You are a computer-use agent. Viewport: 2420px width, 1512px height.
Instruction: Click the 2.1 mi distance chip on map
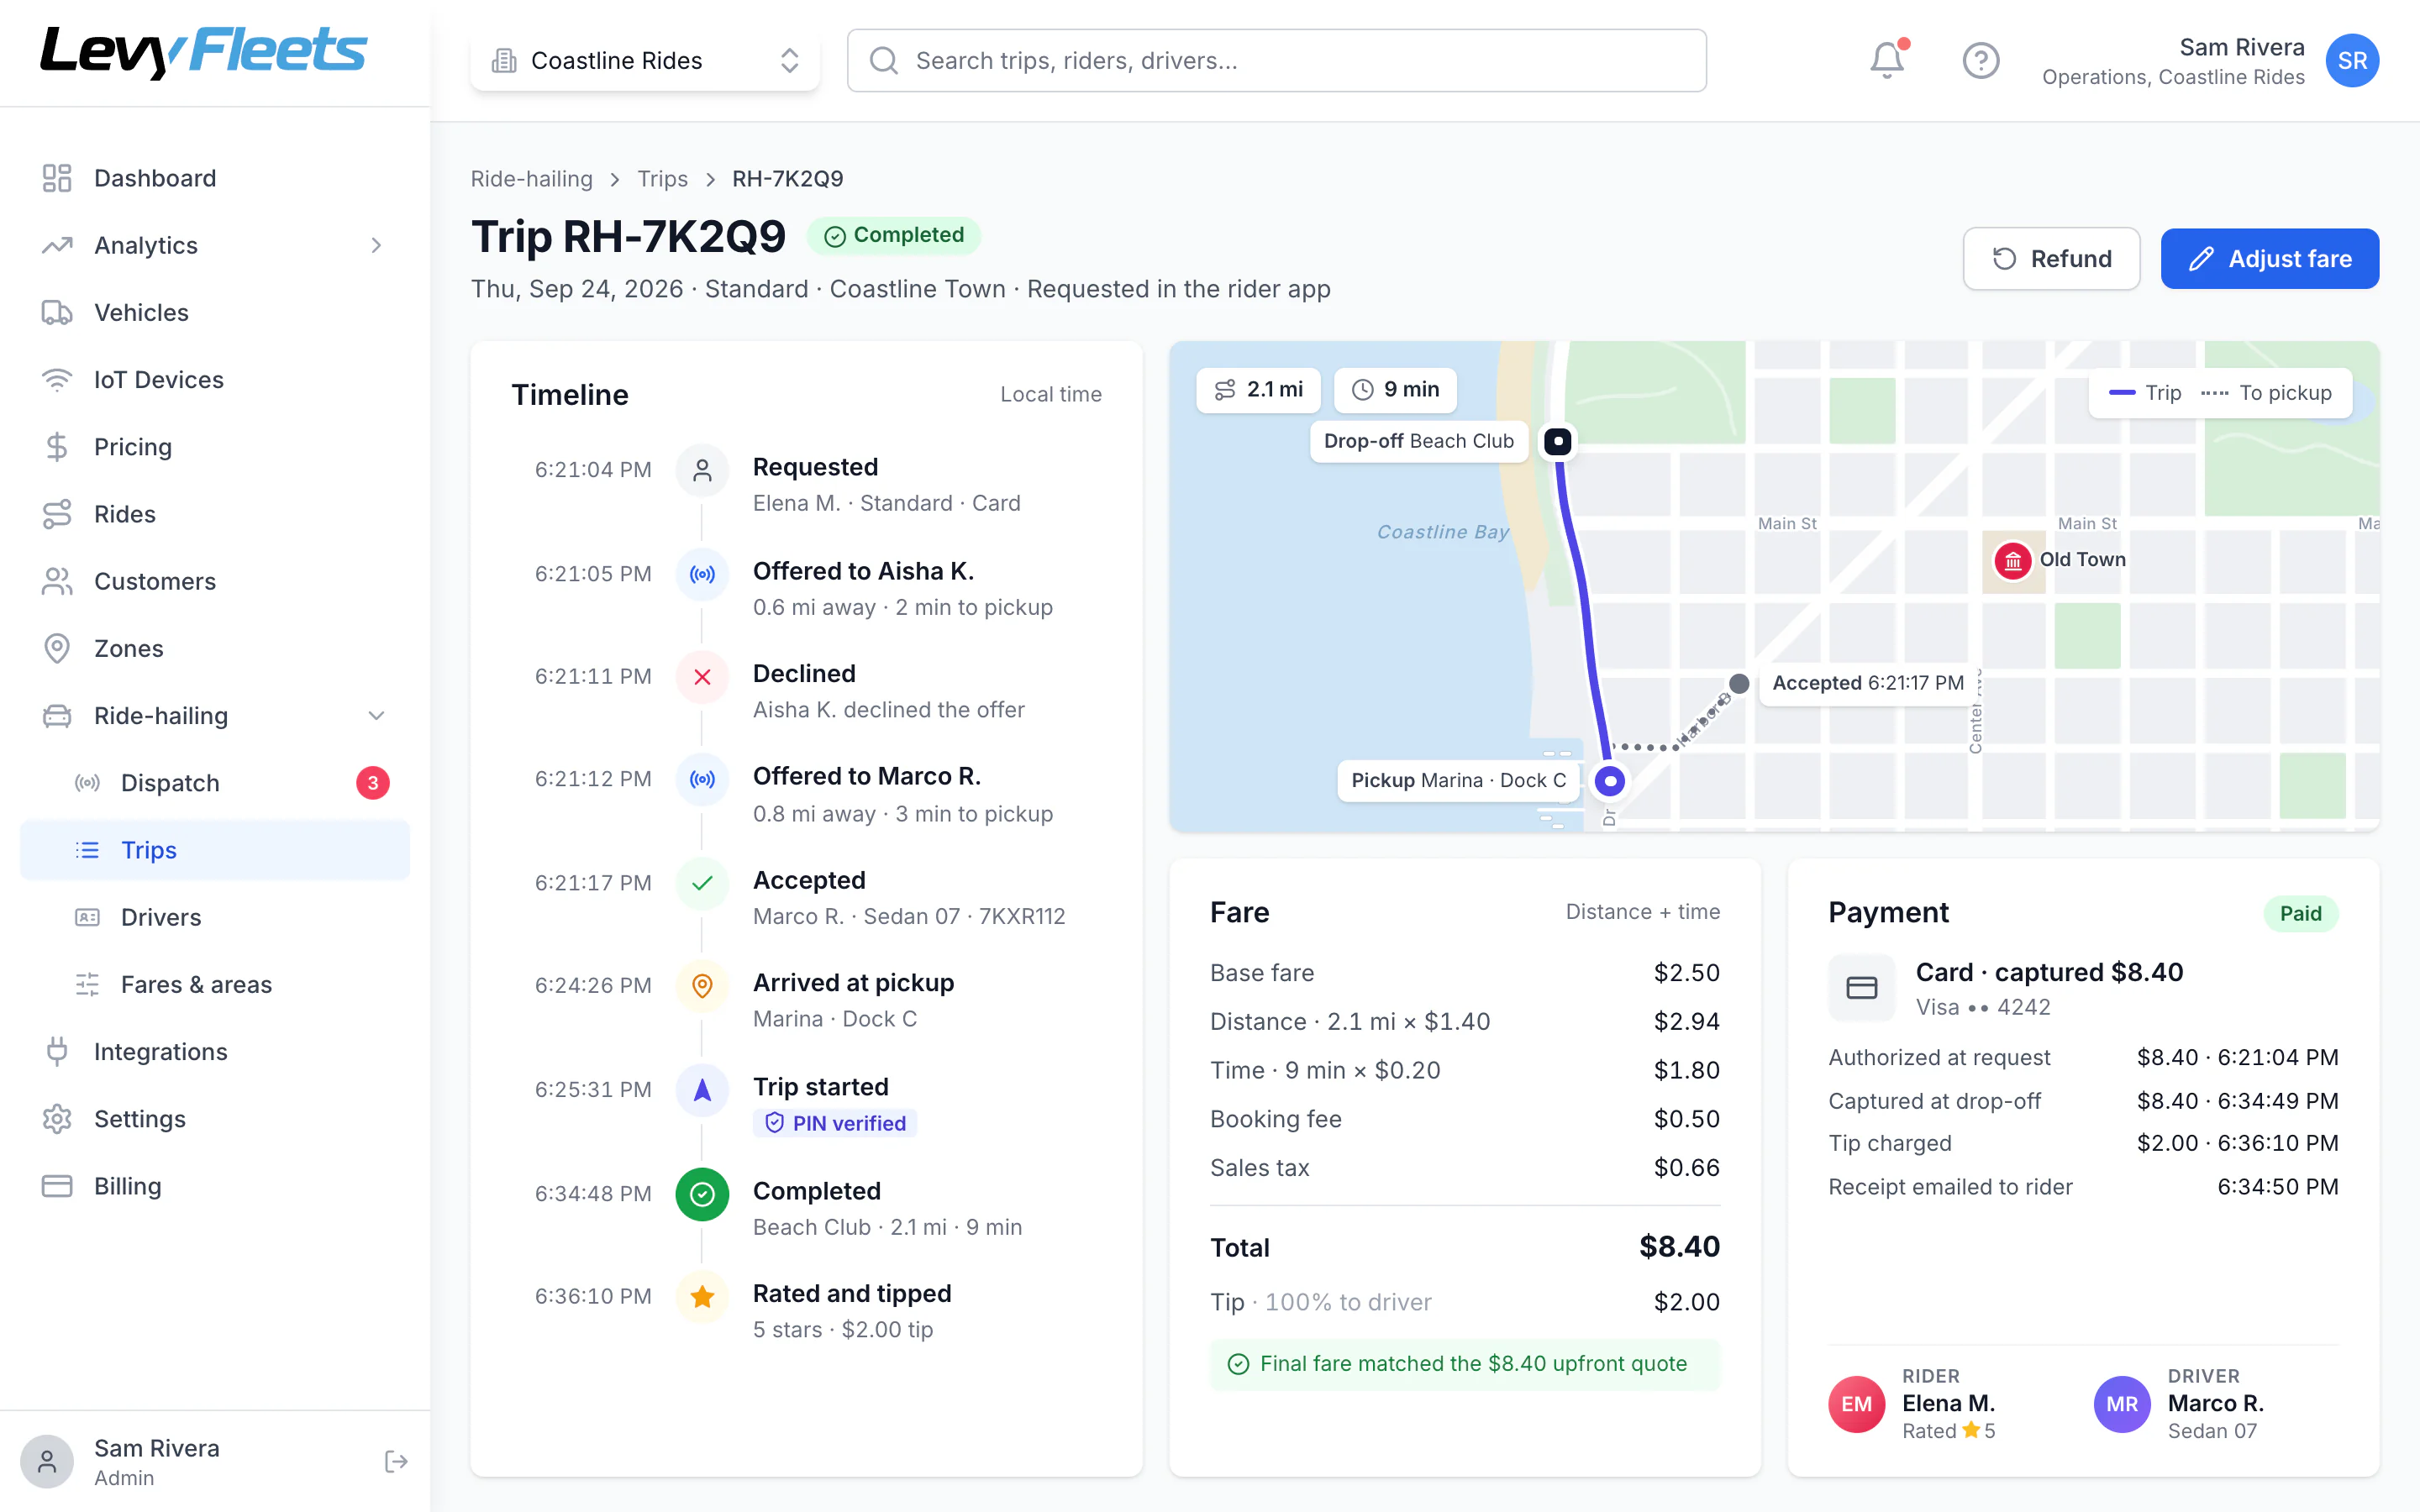[1258, 390]
